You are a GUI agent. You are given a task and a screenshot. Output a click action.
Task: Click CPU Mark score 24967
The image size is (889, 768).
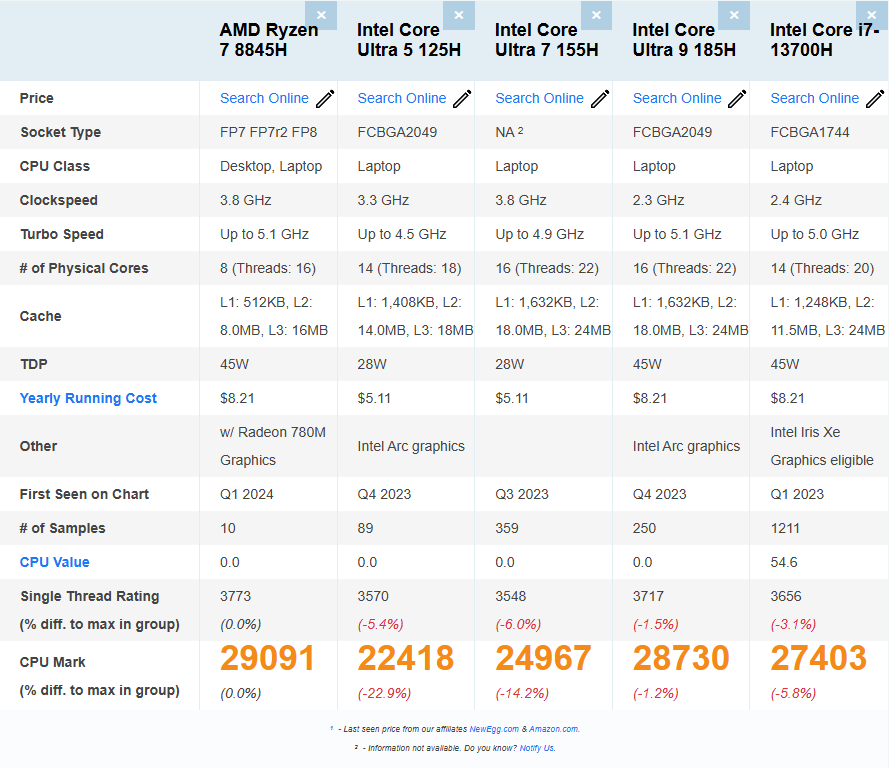point(543,658)
